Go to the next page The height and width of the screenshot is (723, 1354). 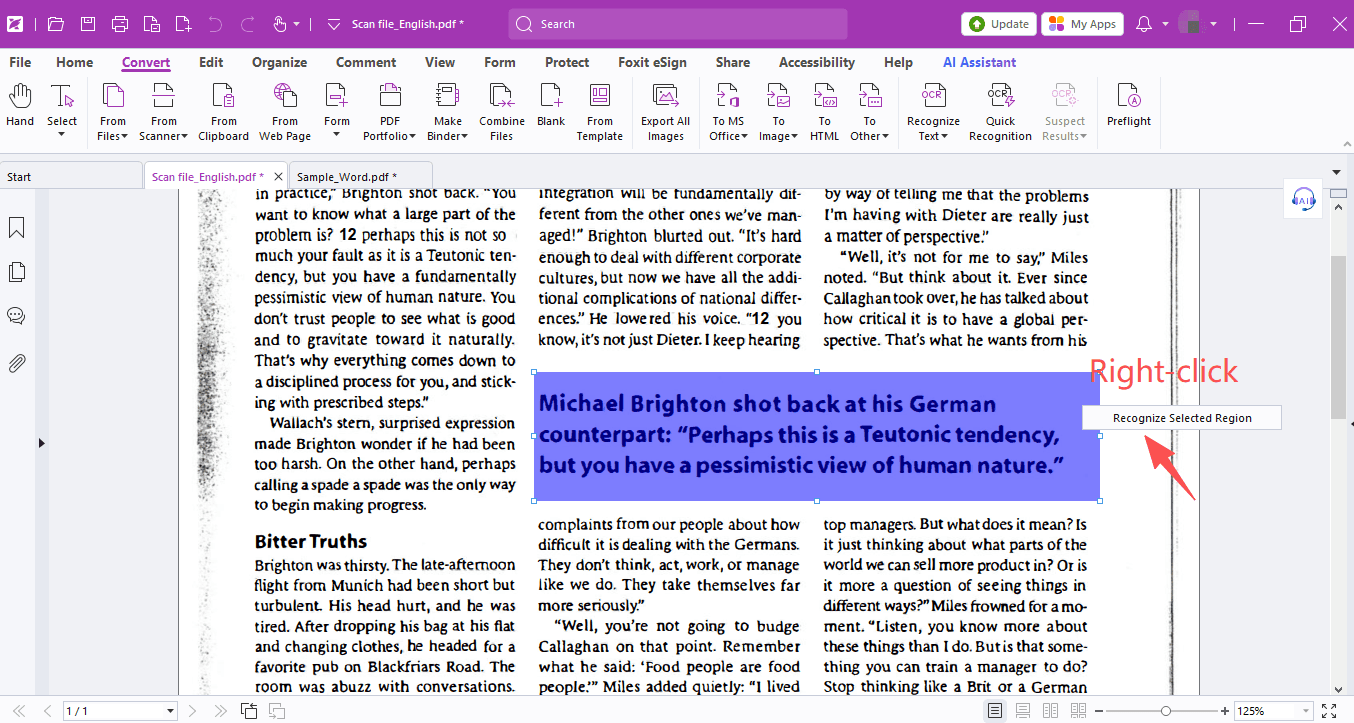coord(193,711)
